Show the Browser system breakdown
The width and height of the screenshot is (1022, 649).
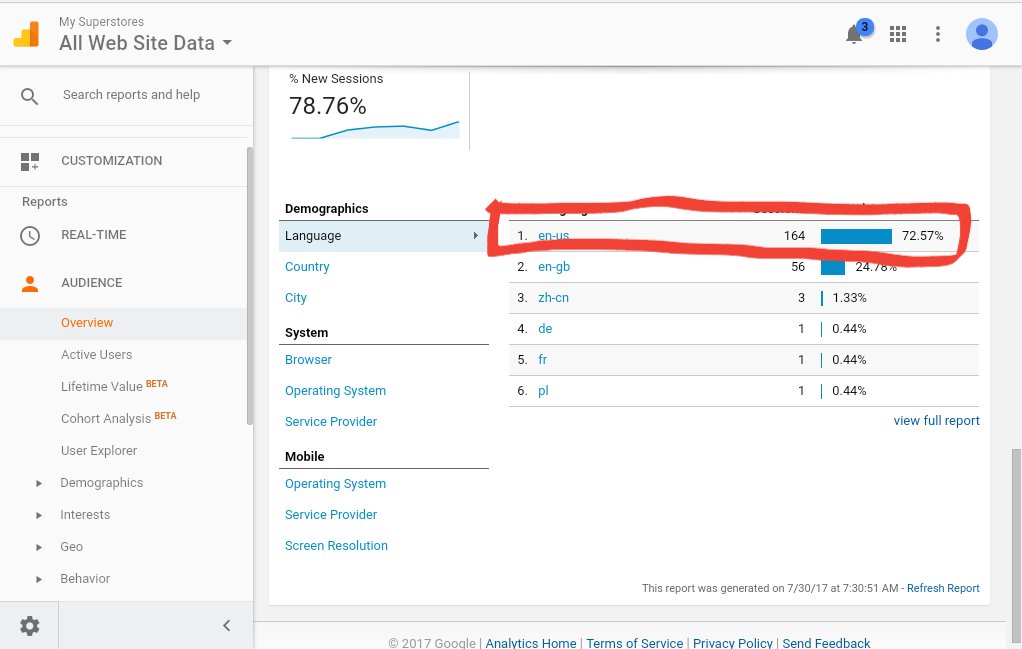coord(308,360)
